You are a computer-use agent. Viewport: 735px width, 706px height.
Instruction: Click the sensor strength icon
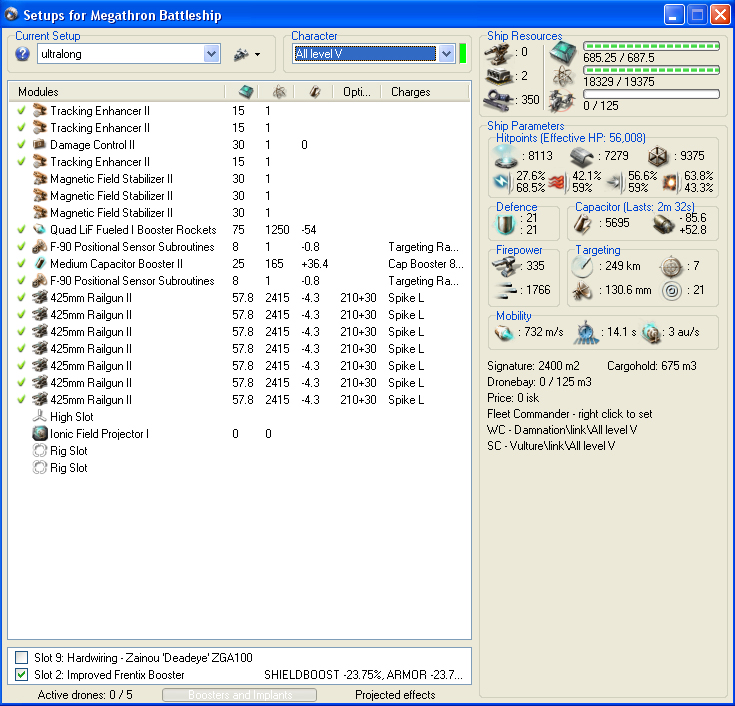(x=672, y=291)
